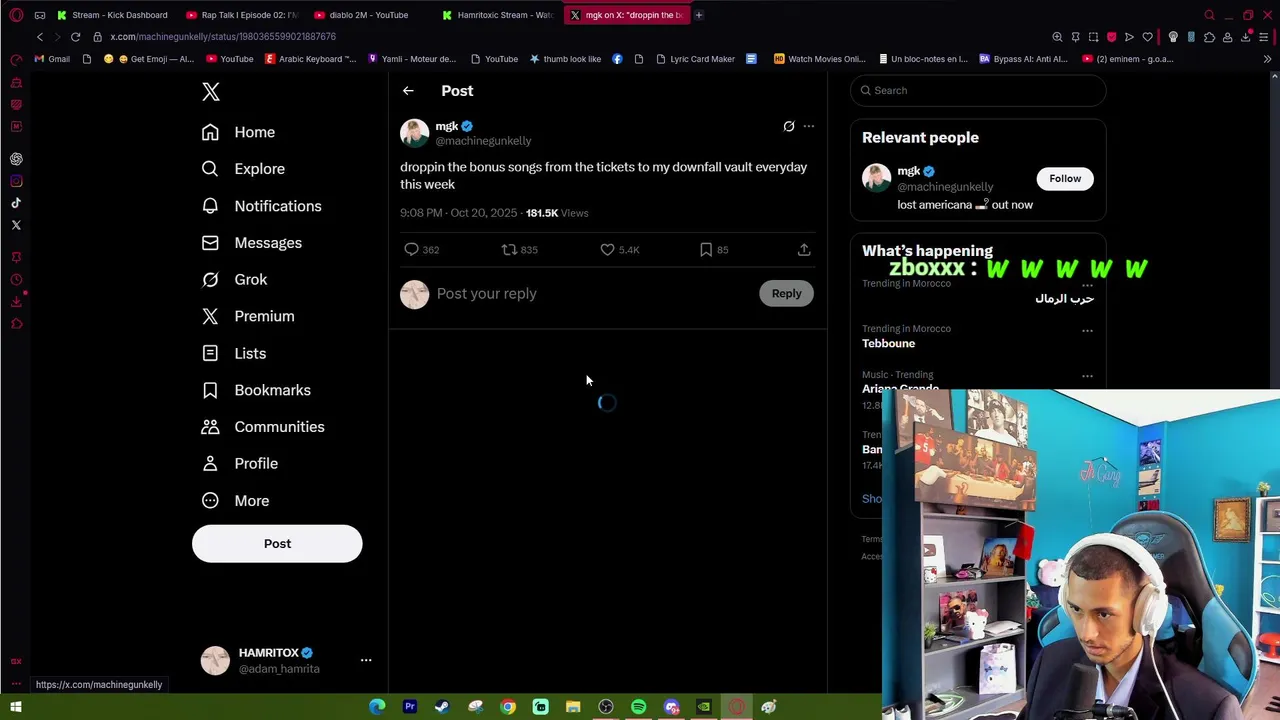1280x720 pixels.
Task: Open Gmail bookmark
Action: tap(52, 59)
